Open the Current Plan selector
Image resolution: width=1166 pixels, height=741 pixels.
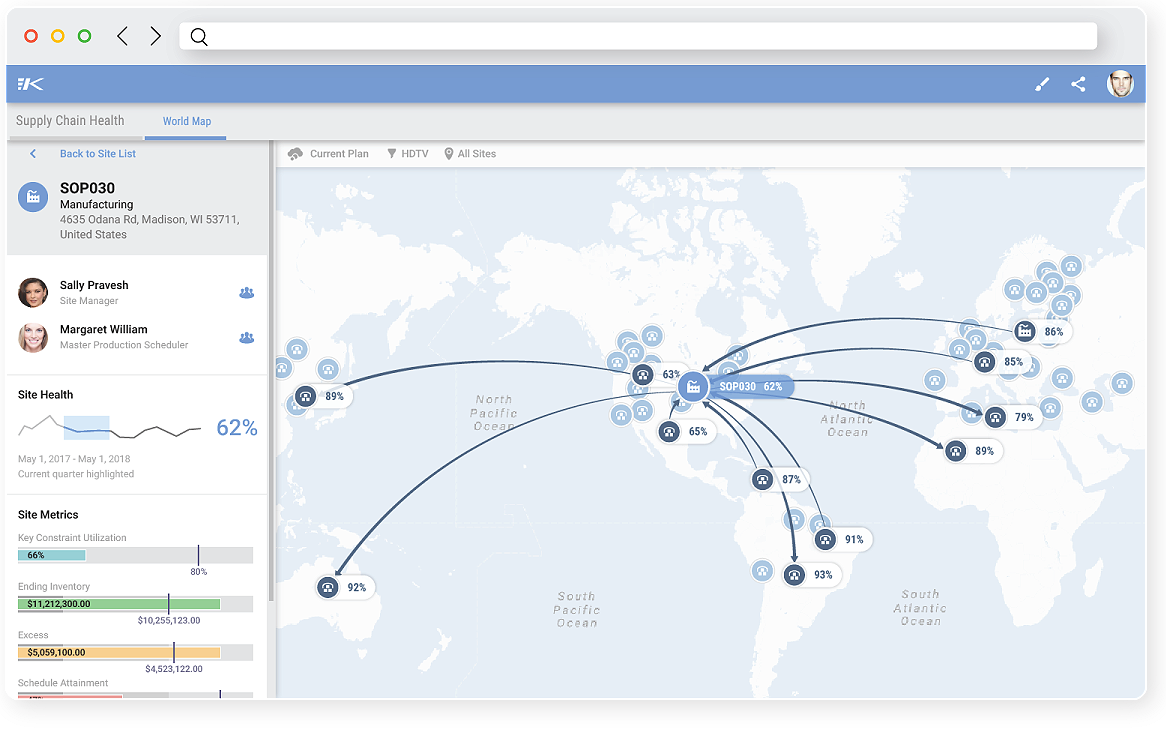(329, 154)
